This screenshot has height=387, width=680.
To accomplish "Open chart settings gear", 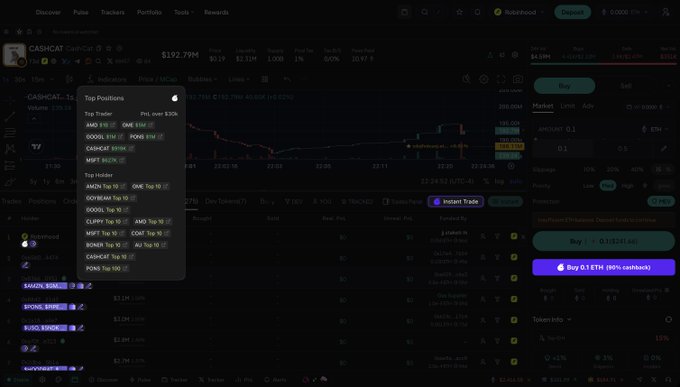I will [x=484, y=79].
